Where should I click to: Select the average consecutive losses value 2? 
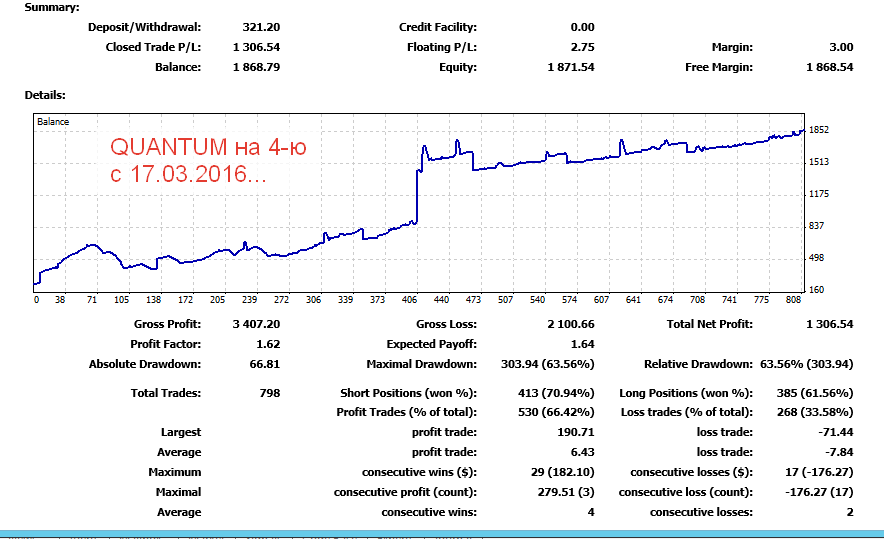[x=850, y=512]
